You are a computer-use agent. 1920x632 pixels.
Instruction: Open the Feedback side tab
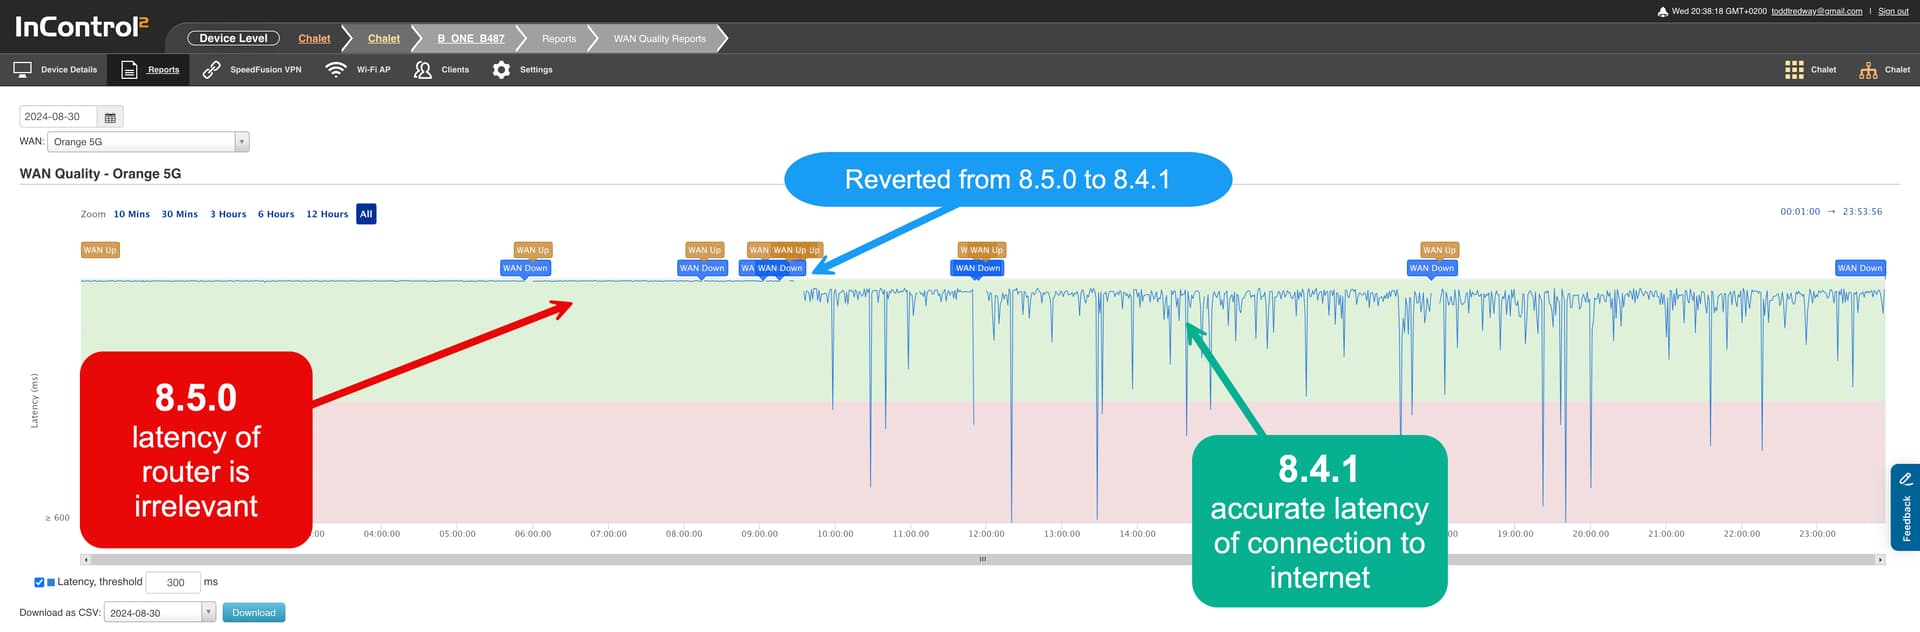(1905, 507)
